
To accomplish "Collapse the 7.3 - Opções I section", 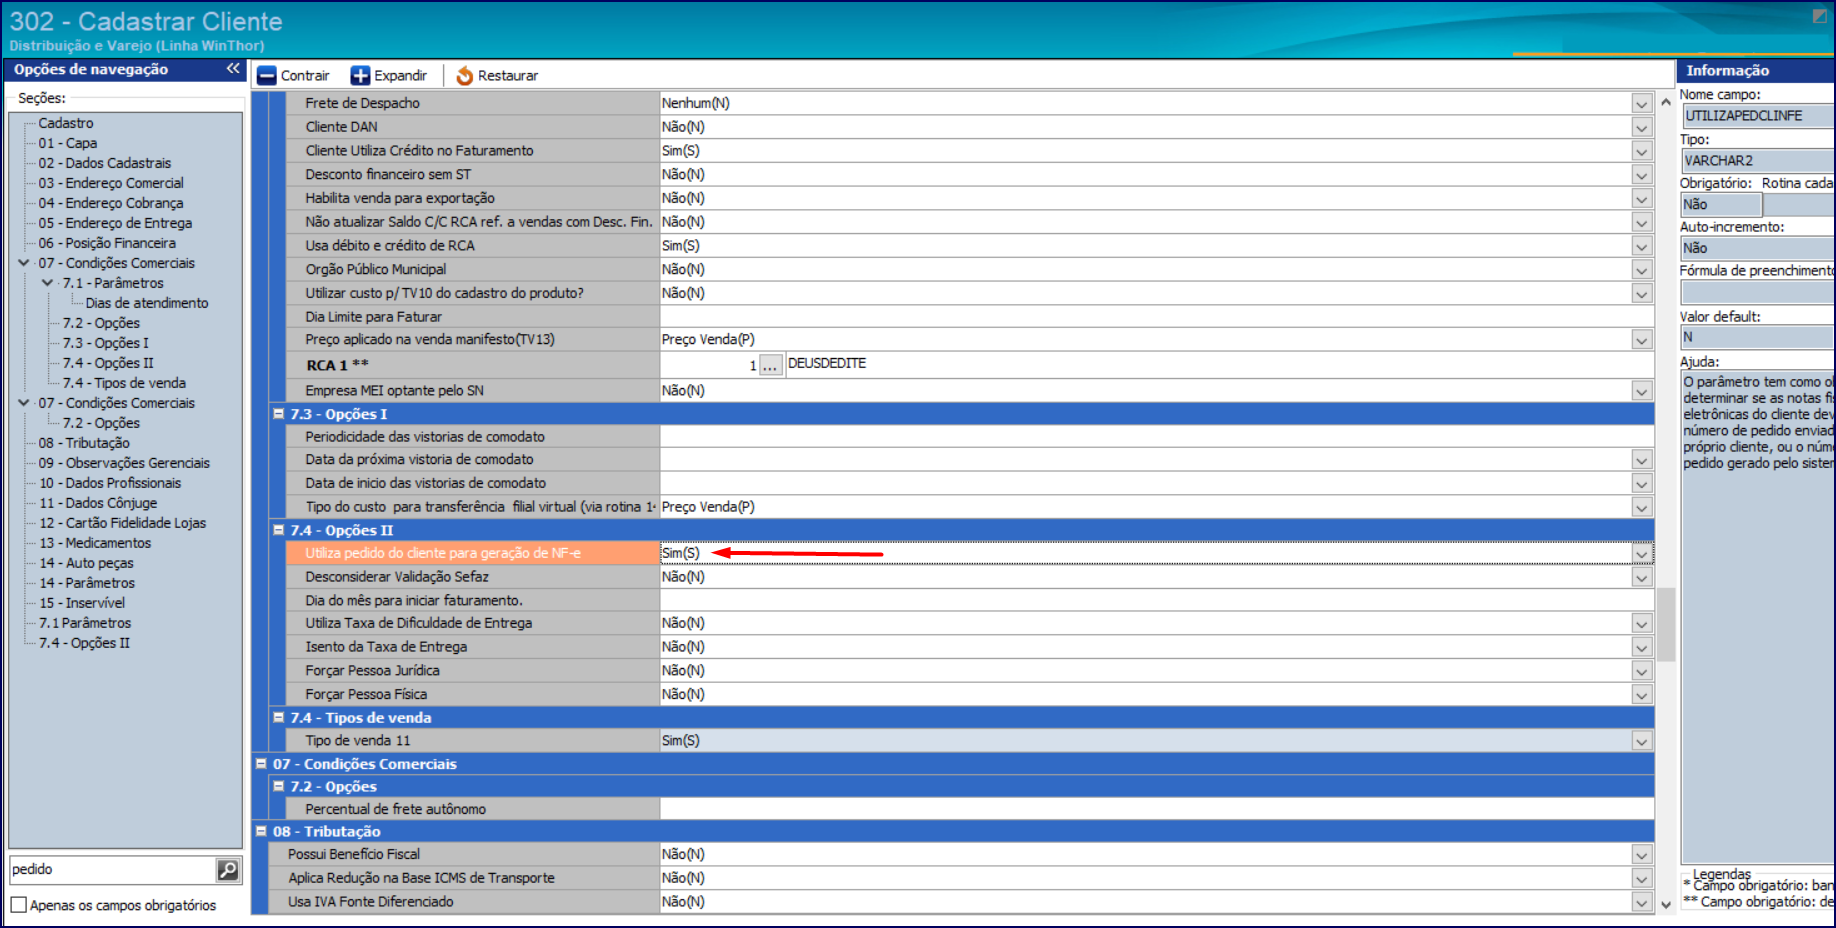I will pyautogui.click(x=279, y=413).
